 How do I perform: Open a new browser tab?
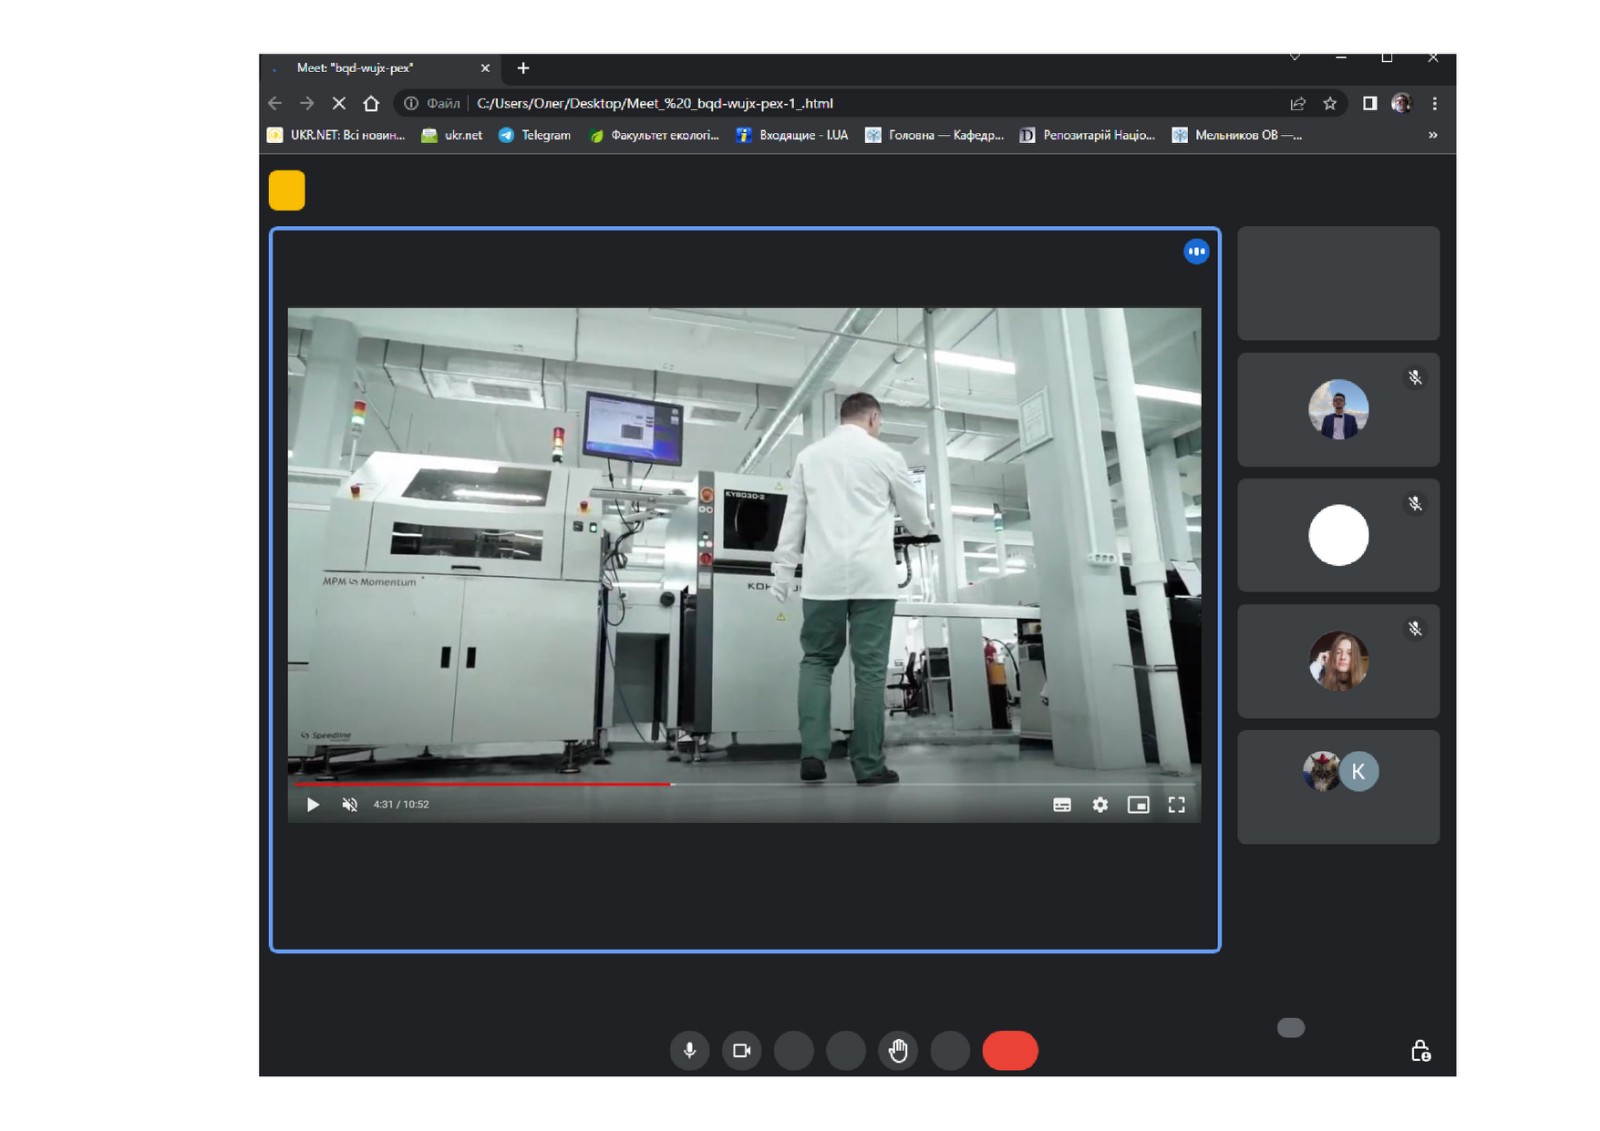click(523, 68)
